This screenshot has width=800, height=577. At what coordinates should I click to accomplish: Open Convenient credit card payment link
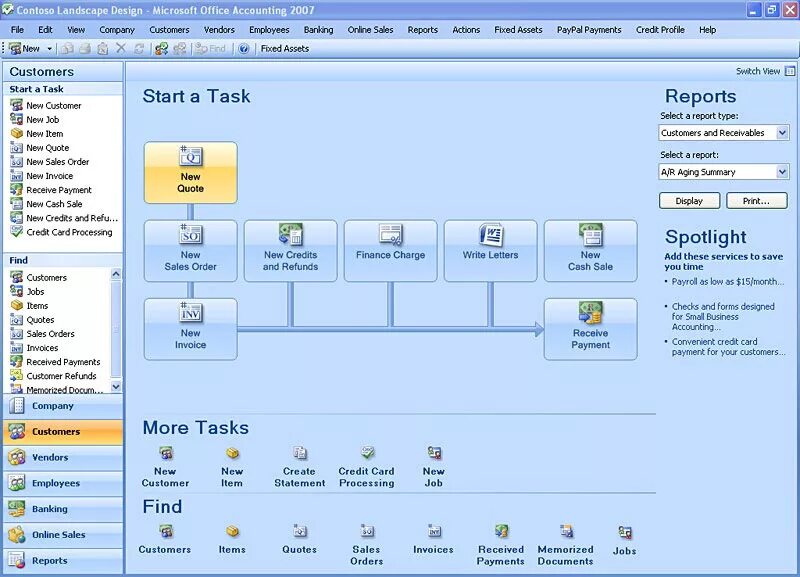[x=728, y=346]
